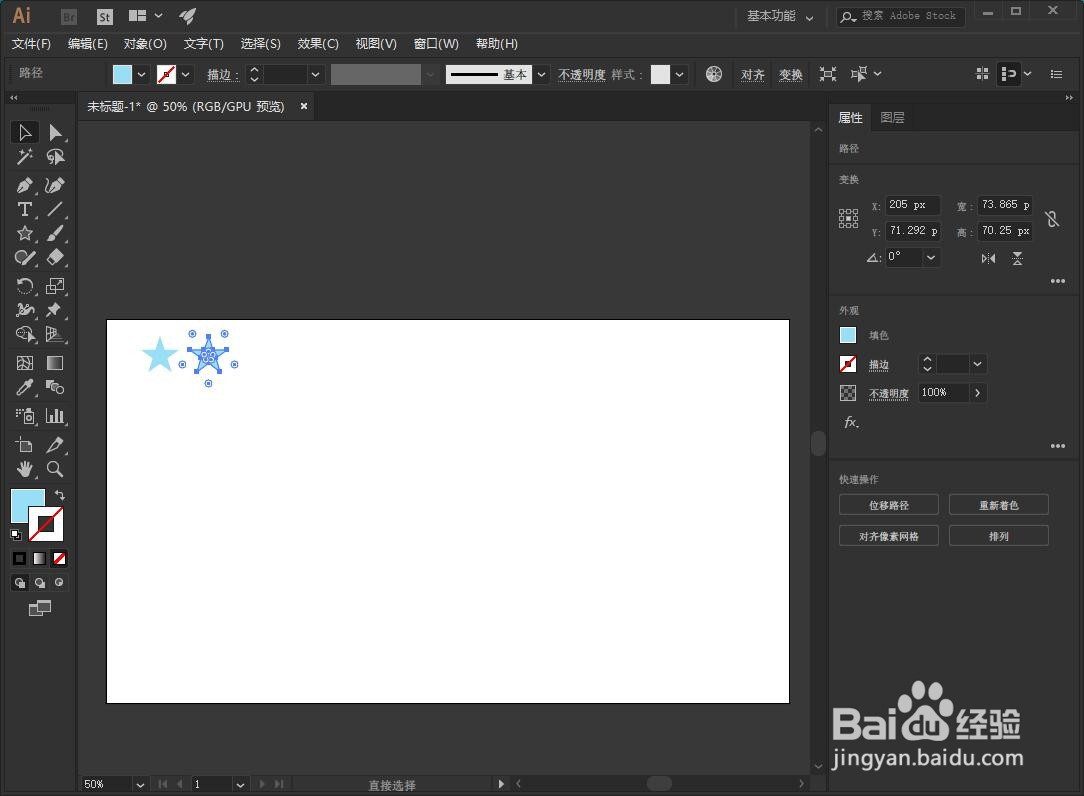The width and height of the screenshot is (1084, 796).
Task: Select the Blend tool
Action: pos(55,387)
